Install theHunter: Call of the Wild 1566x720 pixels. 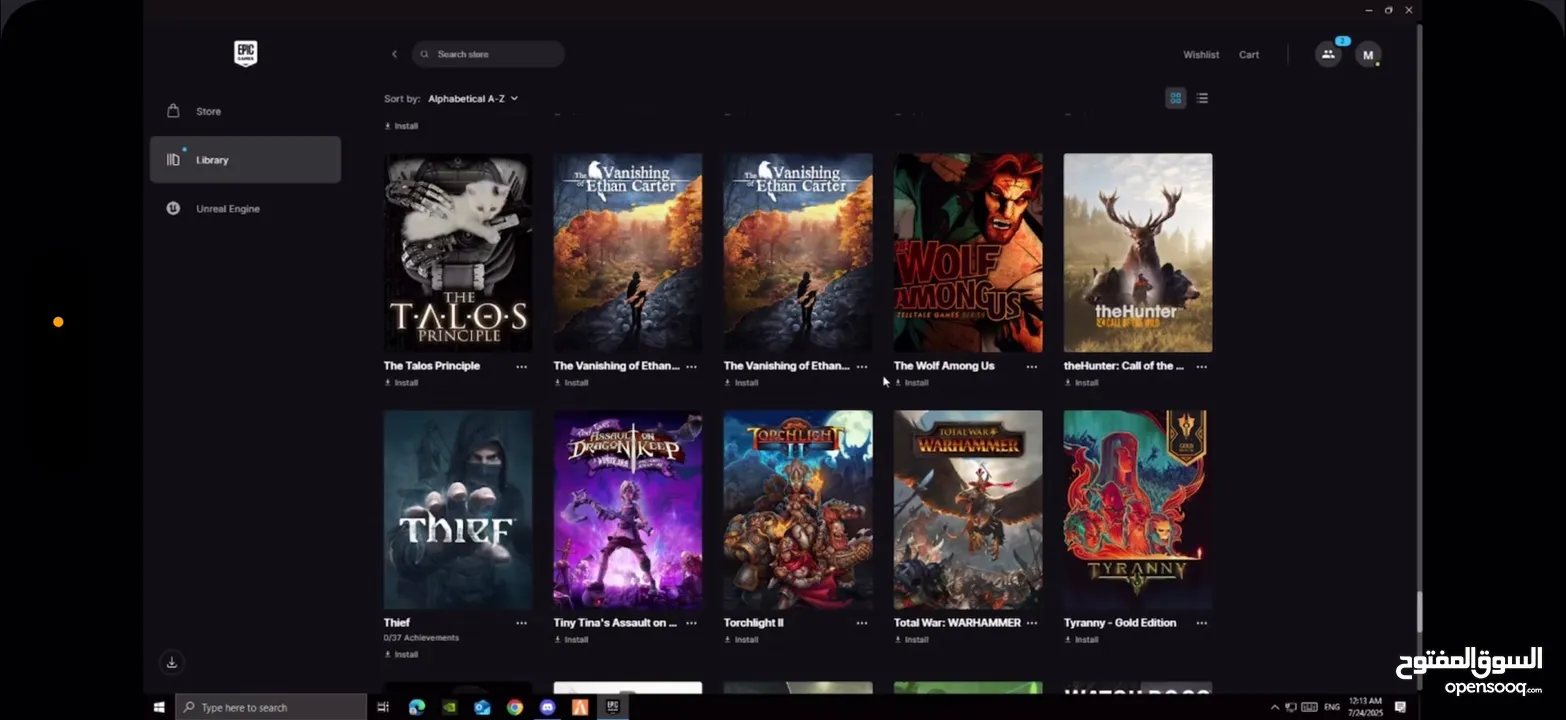[x=1081, y=383]
